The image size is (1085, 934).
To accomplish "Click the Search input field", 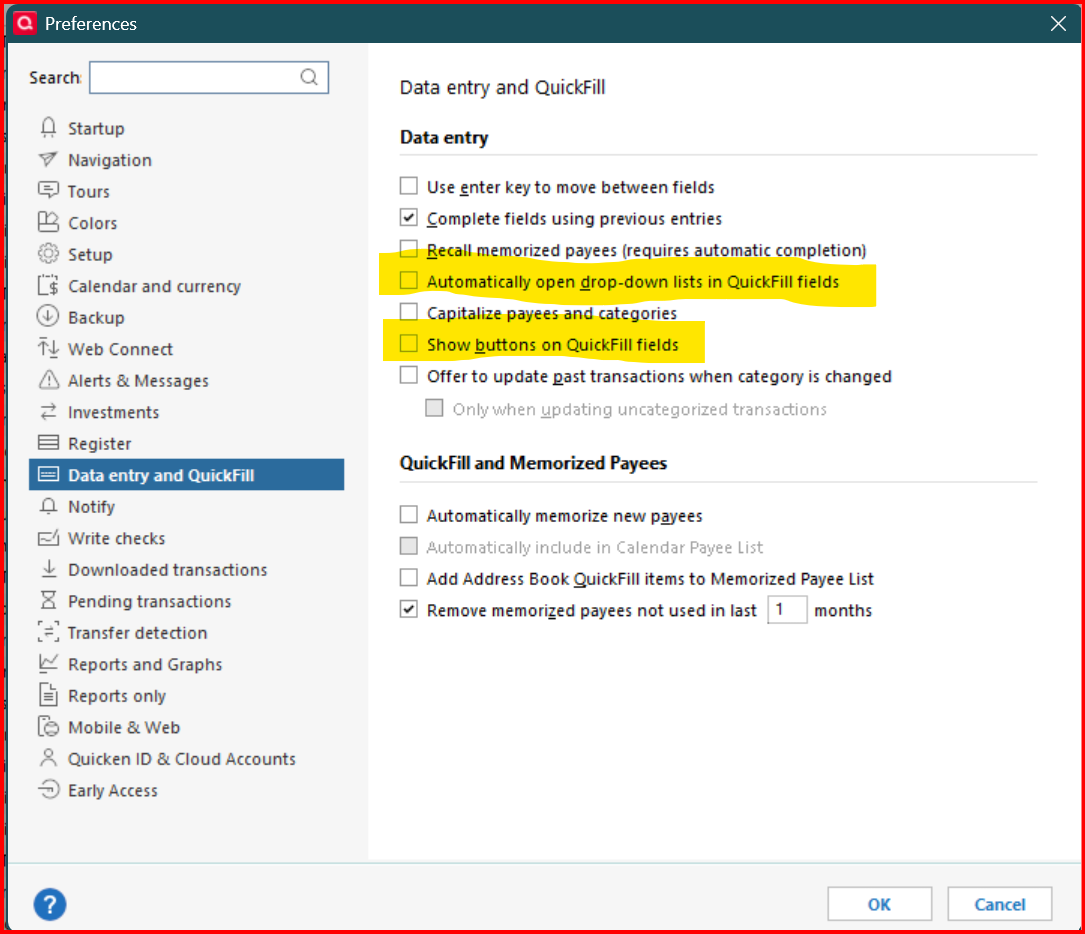I will pos(209,77).
